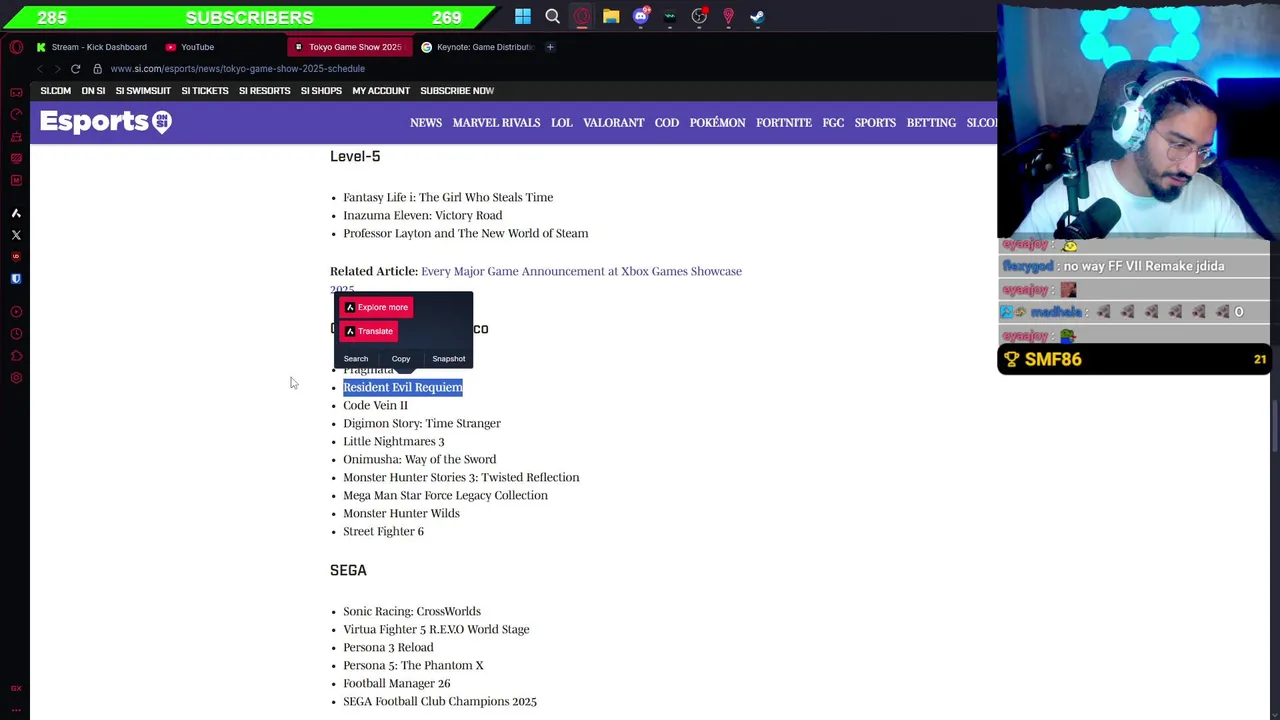Open the POKÉMON navigation link

[717, 123]
